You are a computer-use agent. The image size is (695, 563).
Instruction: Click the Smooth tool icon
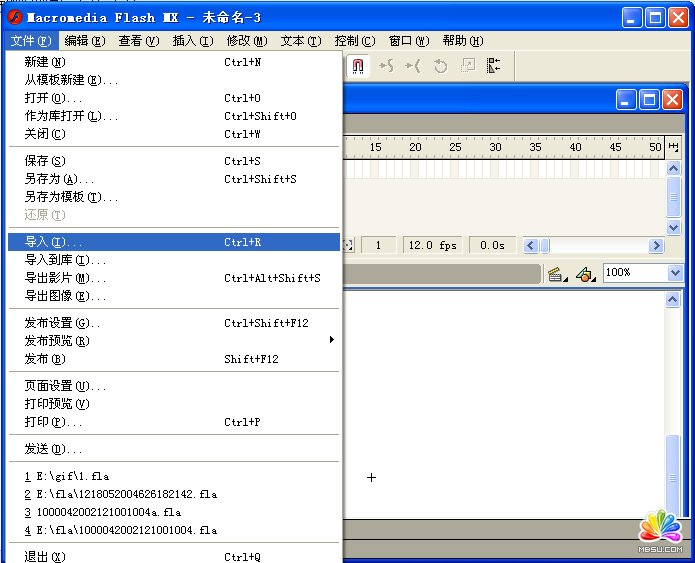(387, 66)
